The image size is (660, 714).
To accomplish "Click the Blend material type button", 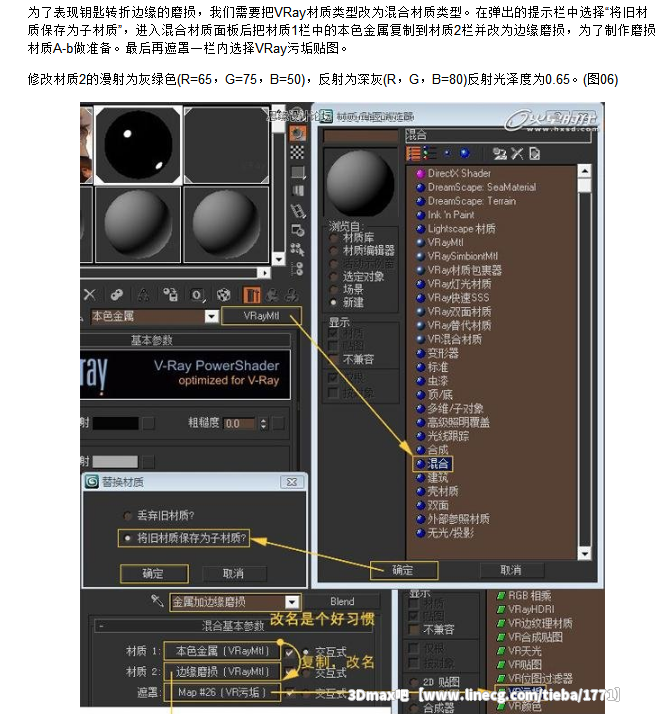I will click(x=343, y=602).
